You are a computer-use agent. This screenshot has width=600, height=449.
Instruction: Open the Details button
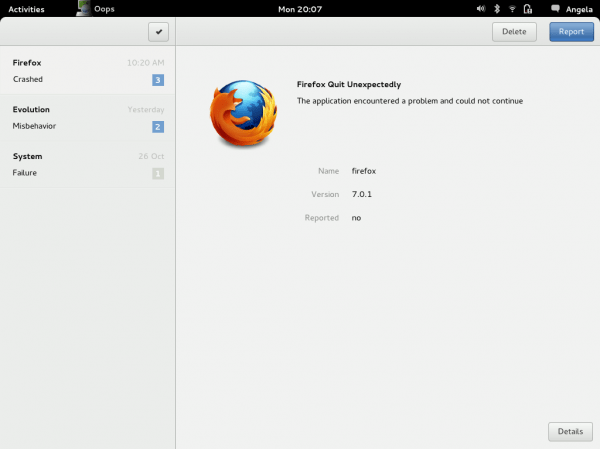pos(570,431)
